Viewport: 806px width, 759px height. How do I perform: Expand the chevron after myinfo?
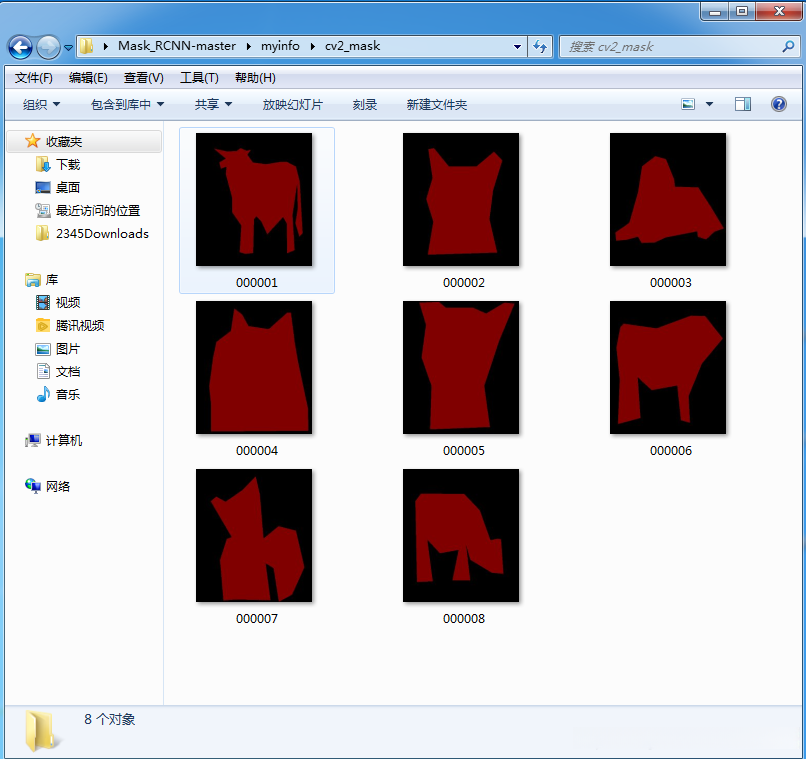[x=313, y=47]
